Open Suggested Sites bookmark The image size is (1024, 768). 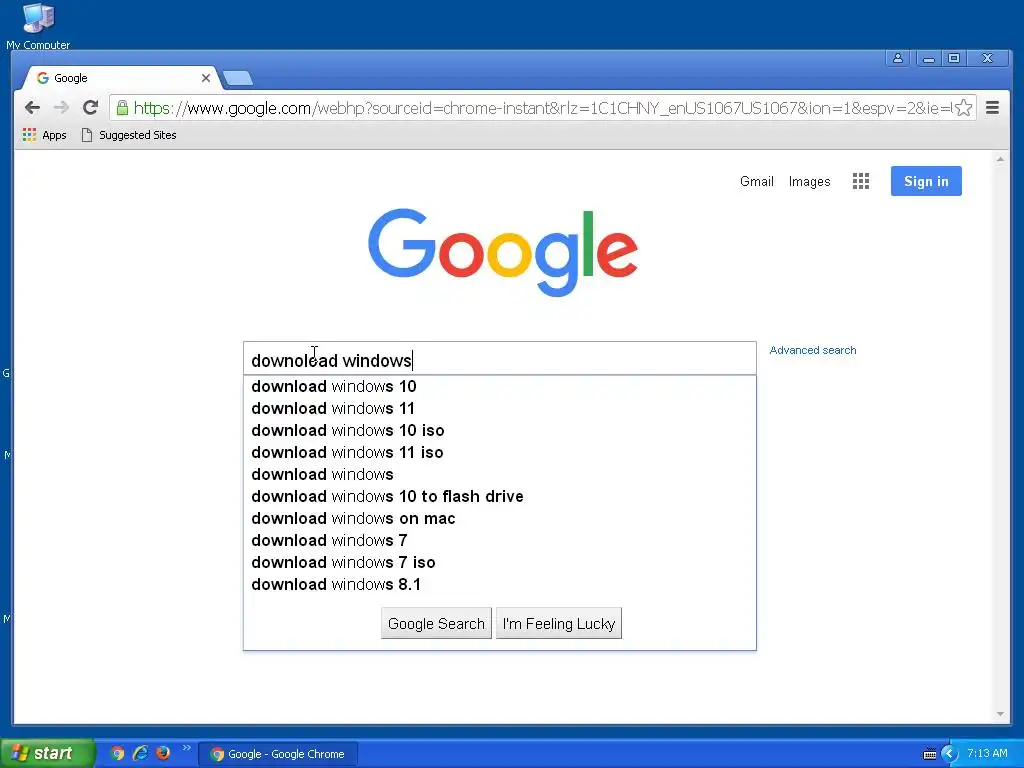tap(129, 135)
